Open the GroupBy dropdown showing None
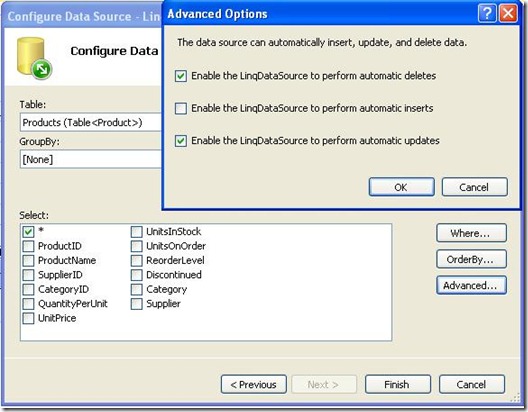This screenshot has height=412, width=528. point(91,159)
